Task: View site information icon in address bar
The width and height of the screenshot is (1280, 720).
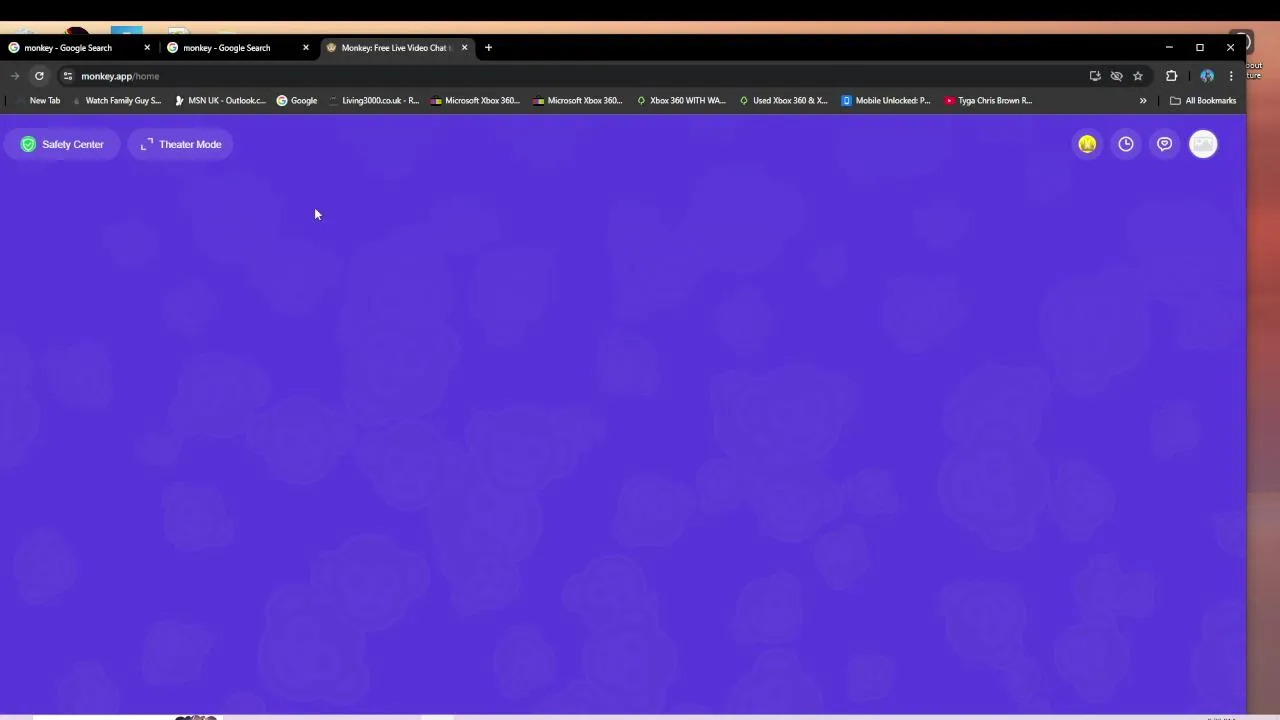Action: pos(67,76)
